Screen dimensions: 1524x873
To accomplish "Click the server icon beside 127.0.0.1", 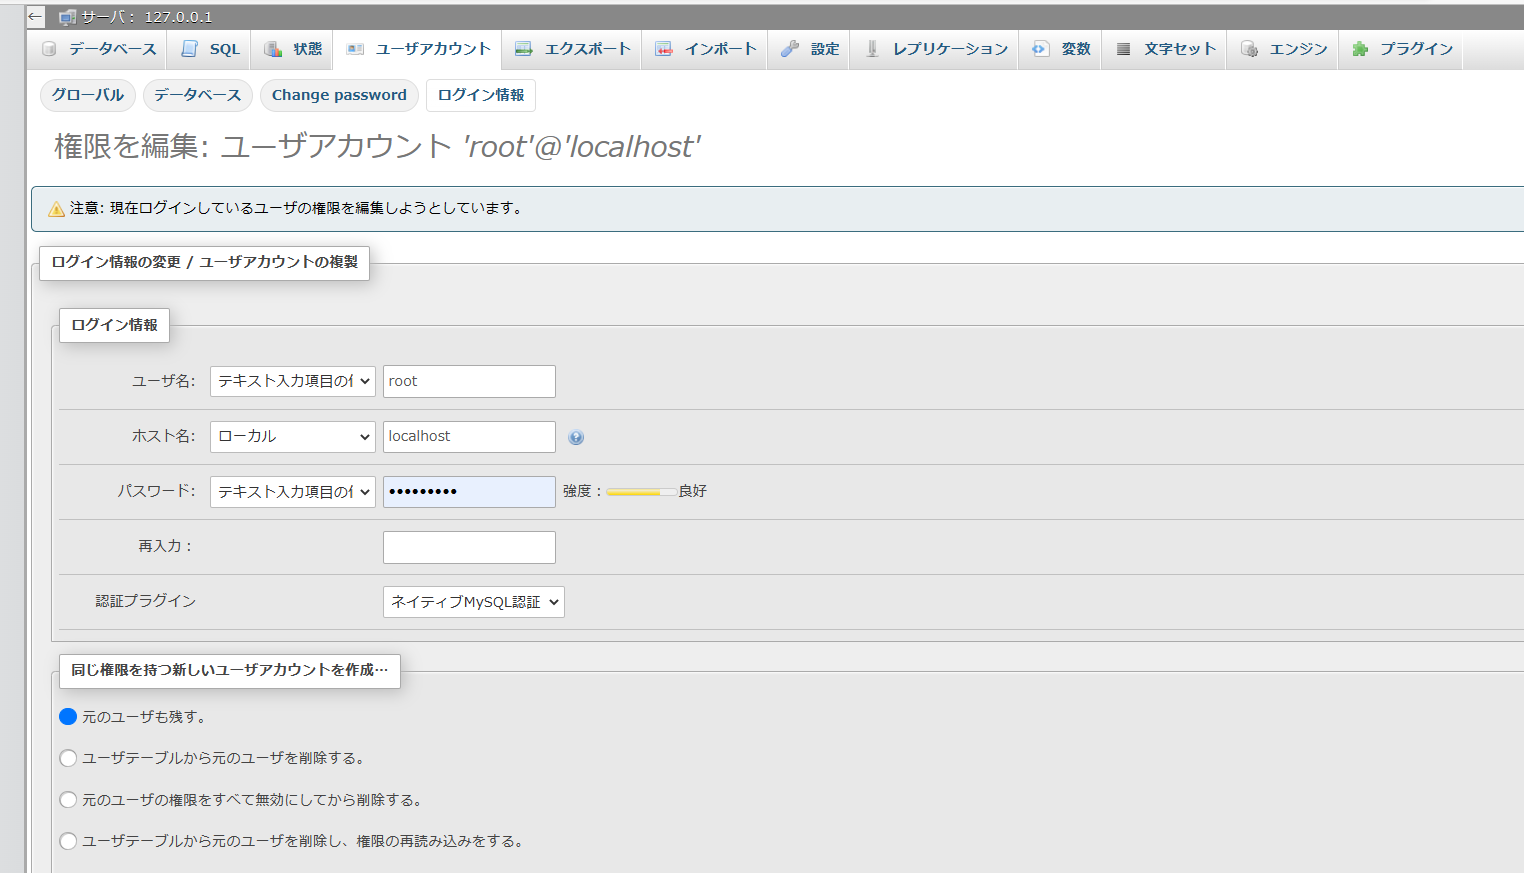I will coord(68,17).
